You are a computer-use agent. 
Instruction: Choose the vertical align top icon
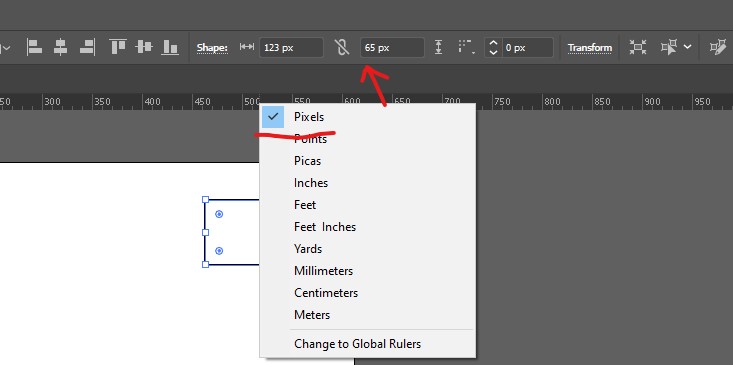(118, 47)
